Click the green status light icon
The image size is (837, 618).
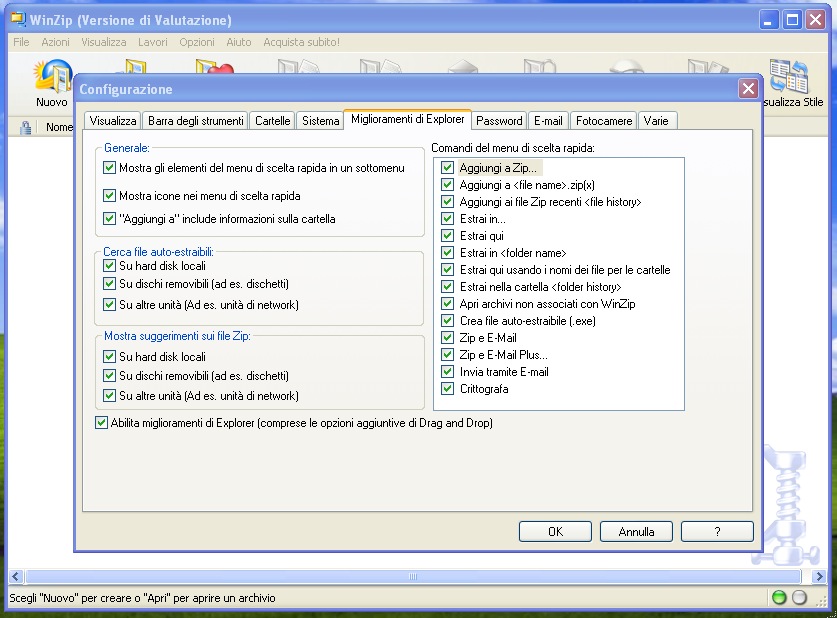click(779, 598)
